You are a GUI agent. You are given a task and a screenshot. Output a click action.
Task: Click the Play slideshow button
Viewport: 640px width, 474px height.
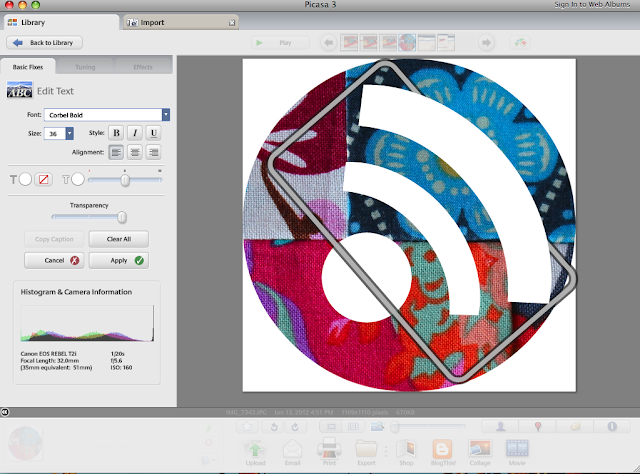pyautogui.click(x=280, y=42)
